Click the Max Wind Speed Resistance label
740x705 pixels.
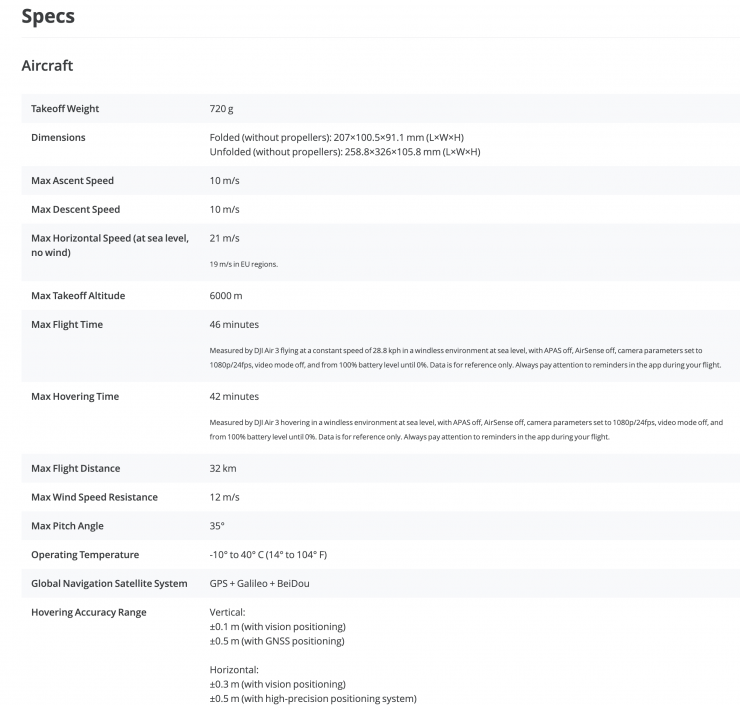[94, 497]
